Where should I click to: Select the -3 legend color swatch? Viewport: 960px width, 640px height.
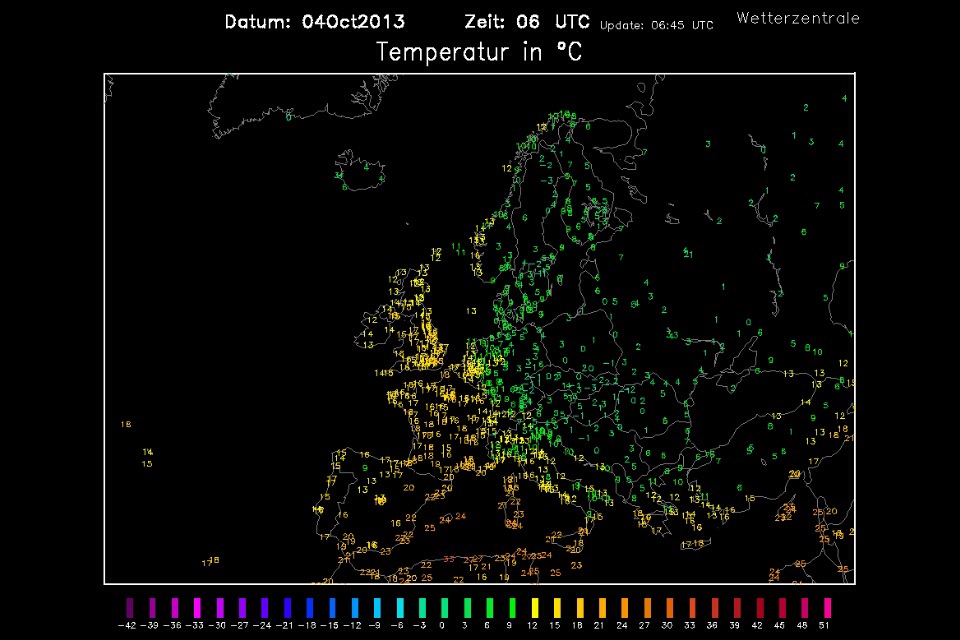tap(422, 607)
